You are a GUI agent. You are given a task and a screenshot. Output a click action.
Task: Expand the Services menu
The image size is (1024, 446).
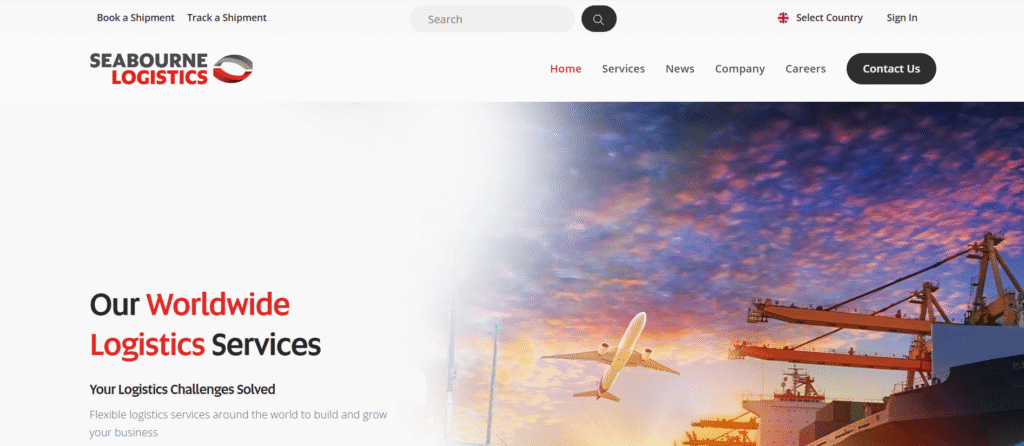623,69
